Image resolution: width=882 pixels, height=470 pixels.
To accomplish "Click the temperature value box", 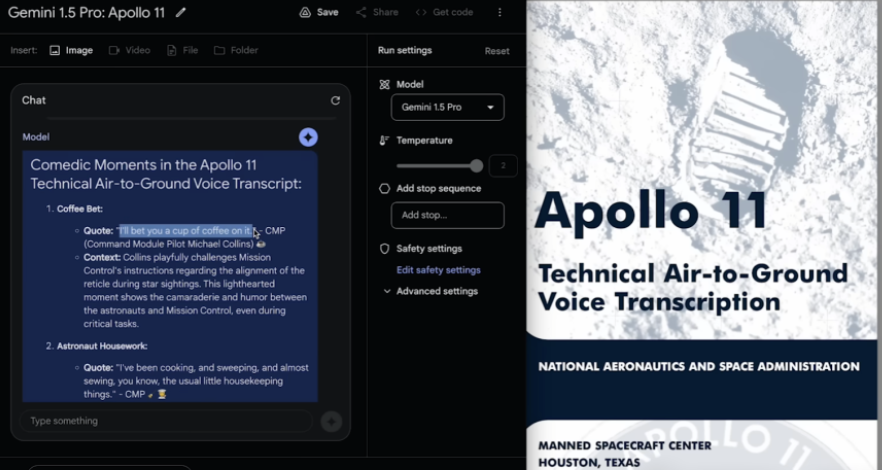I will (503, 166).
